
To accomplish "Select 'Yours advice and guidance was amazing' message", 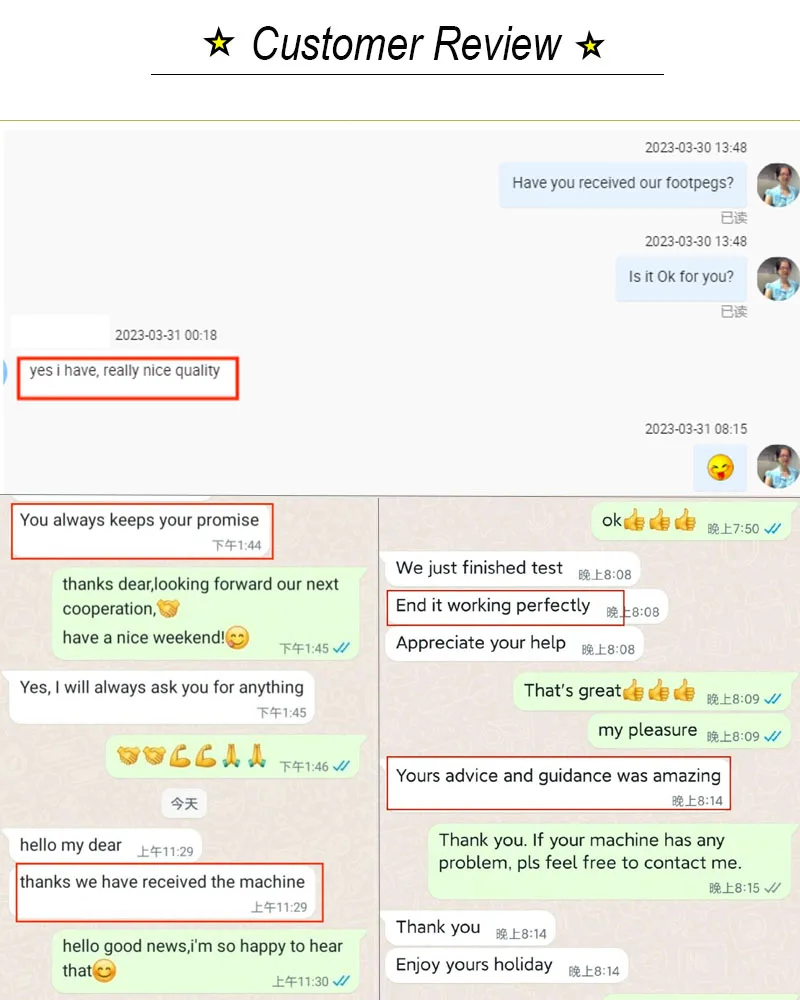I will coord(559,783).
